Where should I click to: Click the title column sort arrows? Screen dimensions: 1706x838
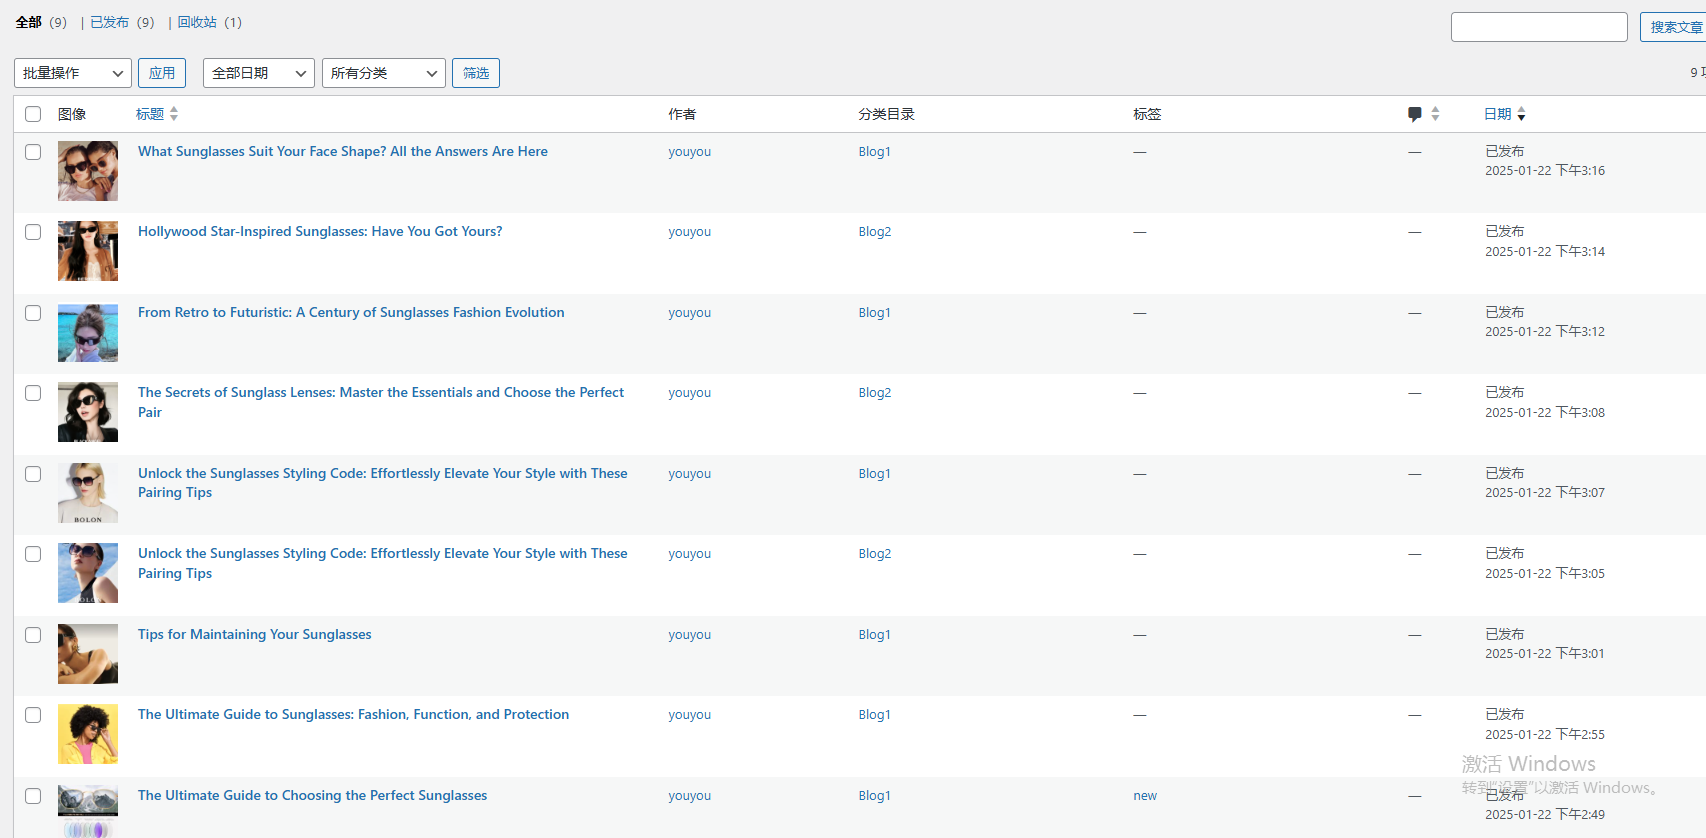point(174,114)
